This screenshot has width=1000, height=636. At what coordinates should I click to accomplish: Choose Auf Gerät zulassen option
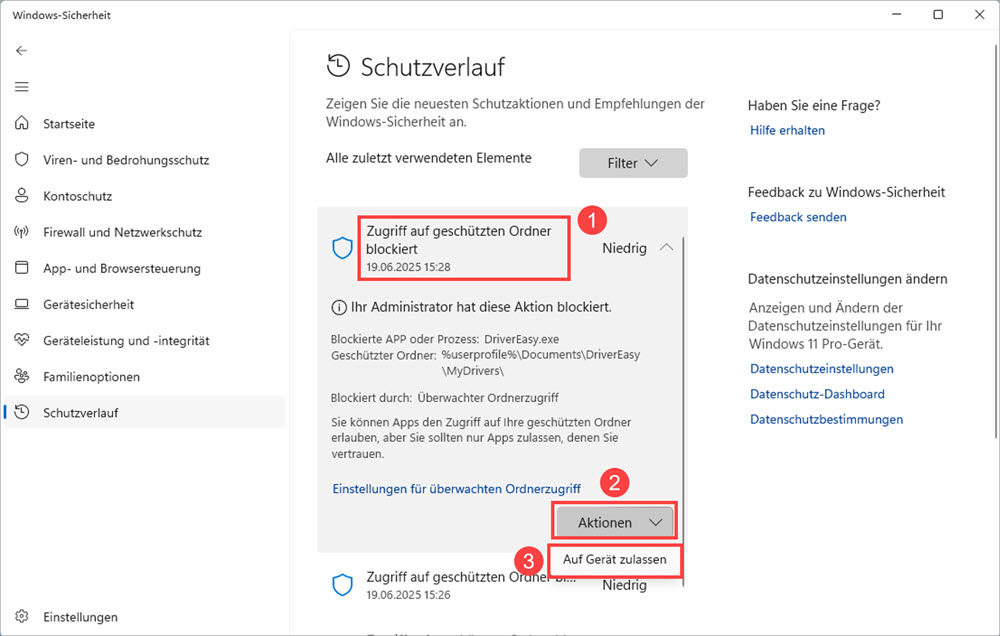615,559
